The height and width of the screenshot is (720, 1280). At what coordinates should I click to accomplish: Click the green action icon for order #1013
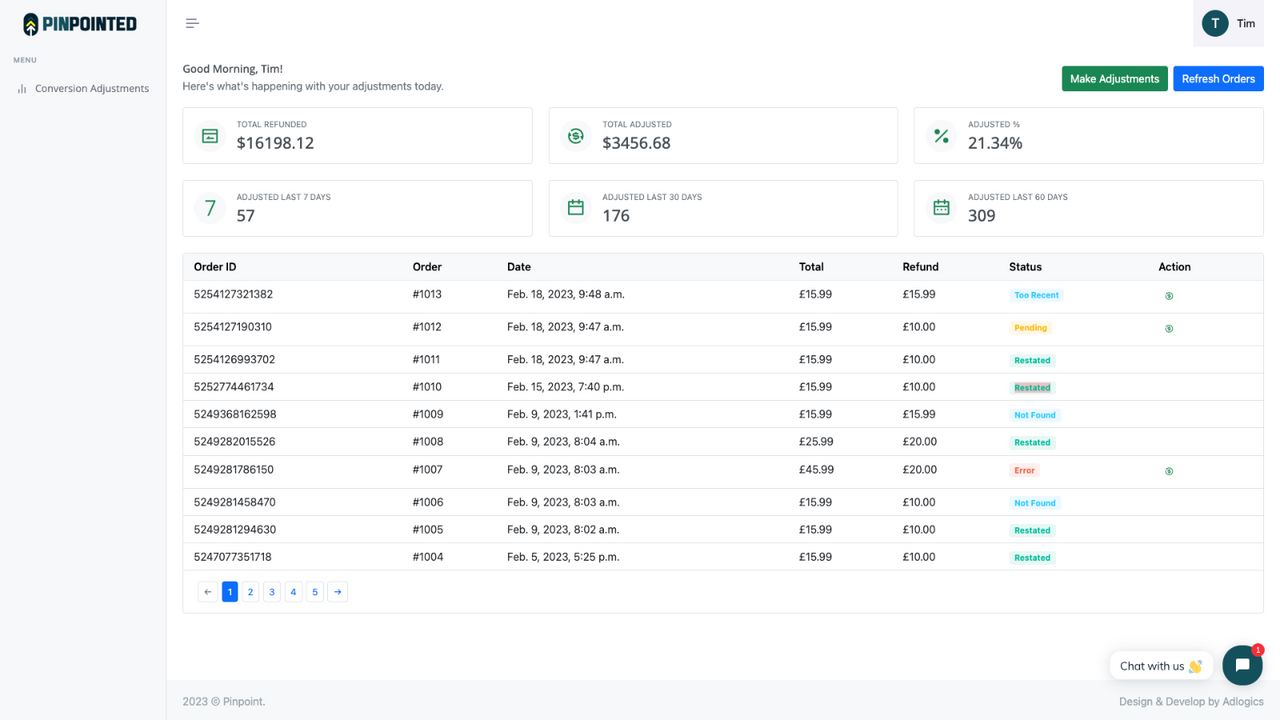(1168, 296)
